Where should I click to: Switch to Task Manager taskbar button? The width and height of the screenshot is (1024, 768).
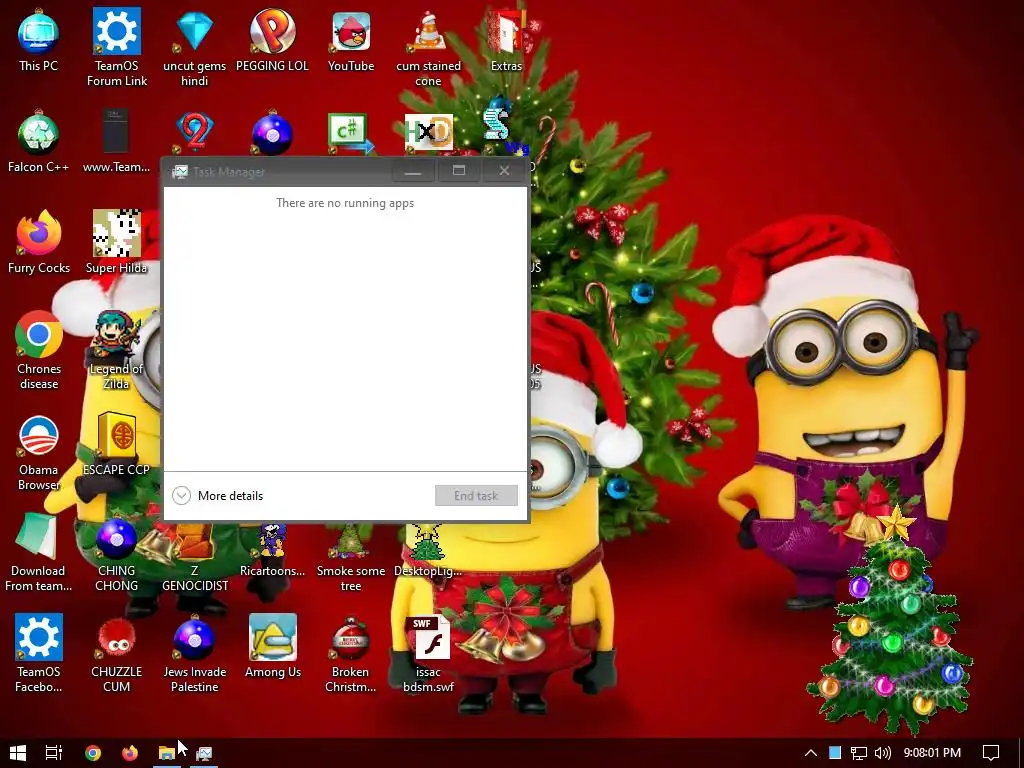[x=204, y=753]
